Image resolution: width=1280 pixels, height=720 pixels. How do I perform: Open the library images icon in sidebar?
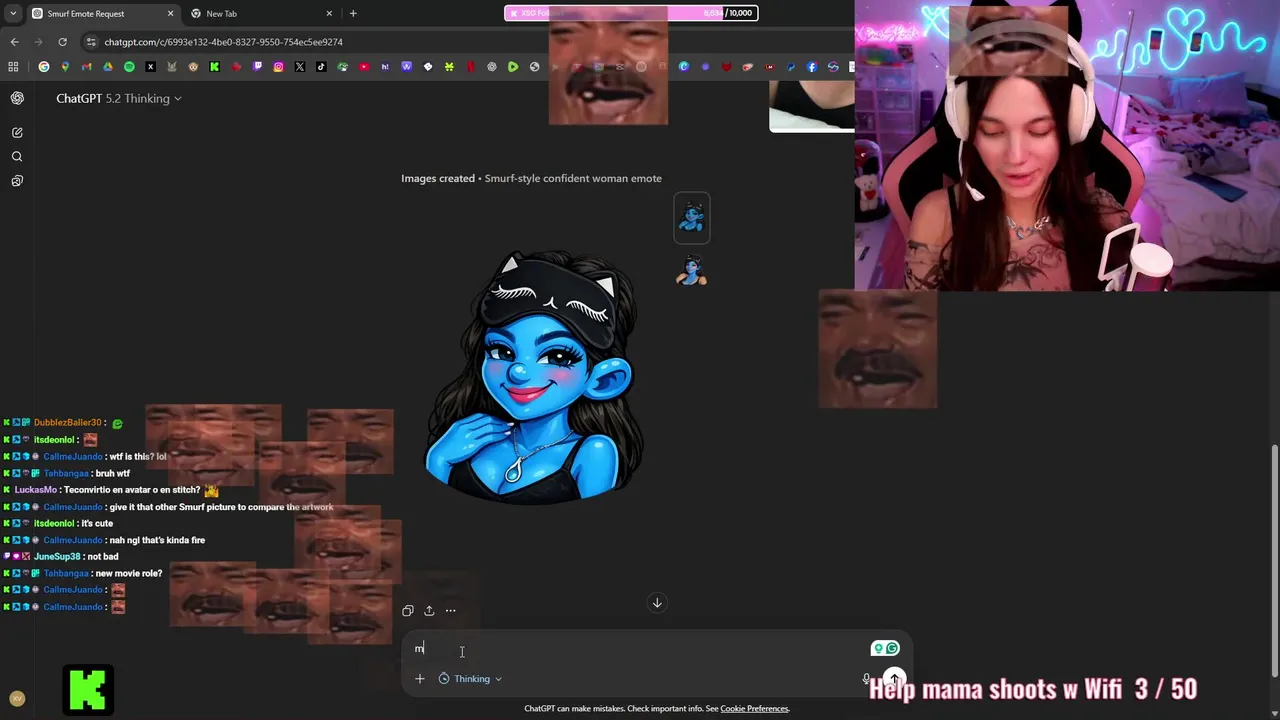17,181
